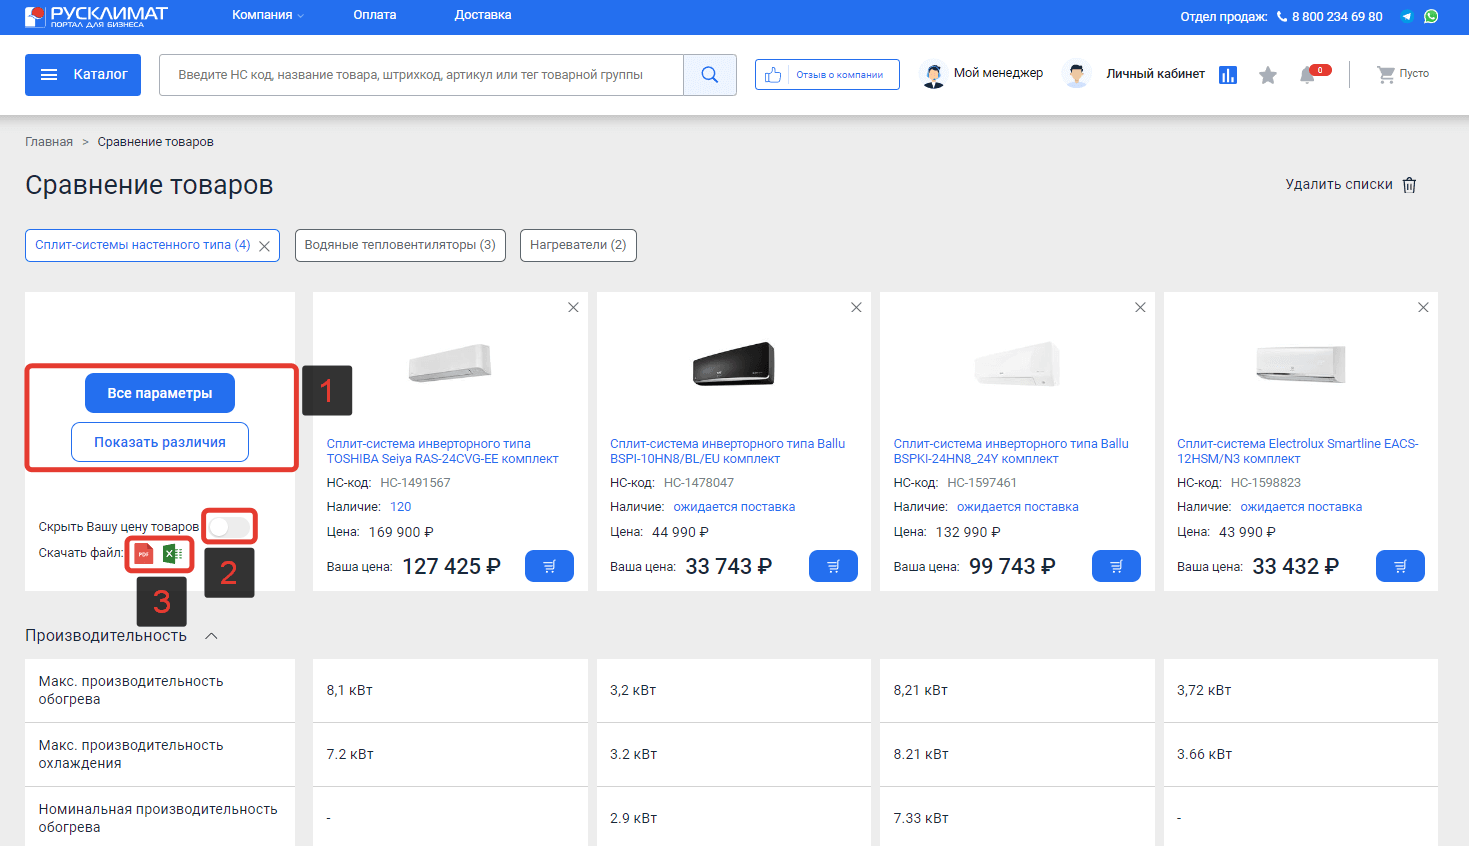
Task: Click the search magnifier button
Action: [x=710, y=75]
